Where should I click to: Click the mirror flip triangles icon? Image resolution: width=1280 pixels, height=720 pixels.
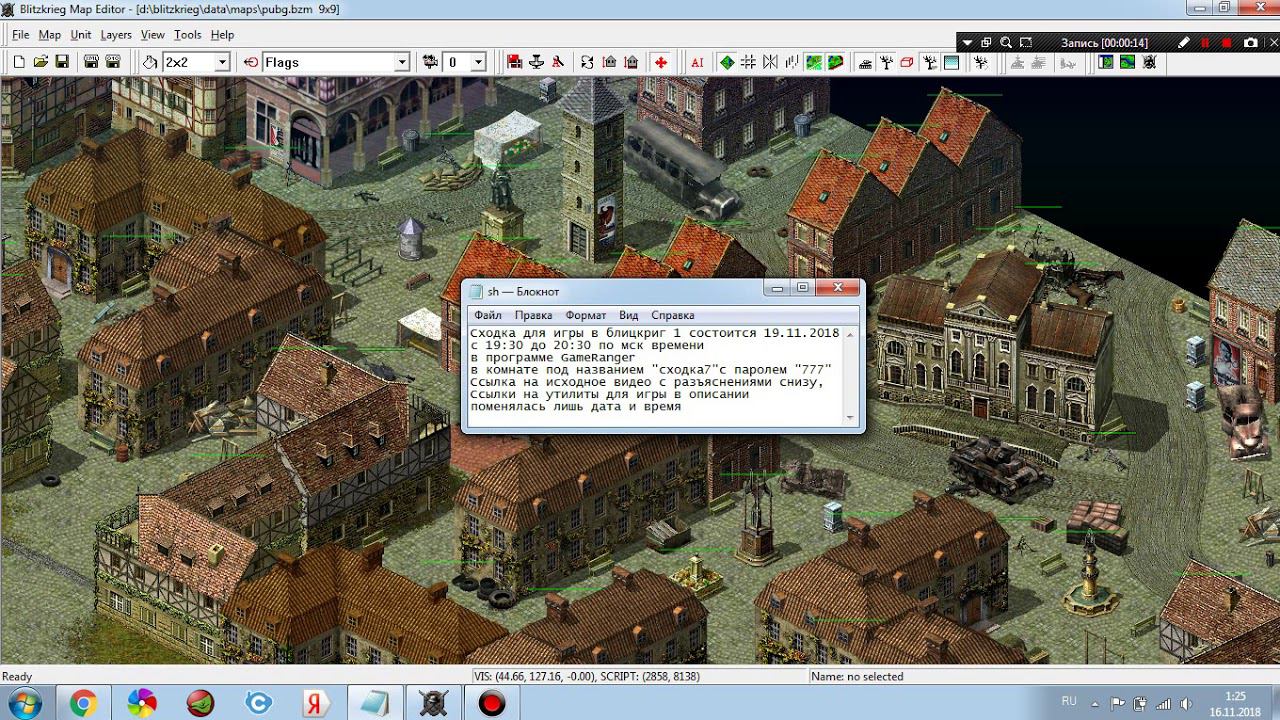[770, 62]
